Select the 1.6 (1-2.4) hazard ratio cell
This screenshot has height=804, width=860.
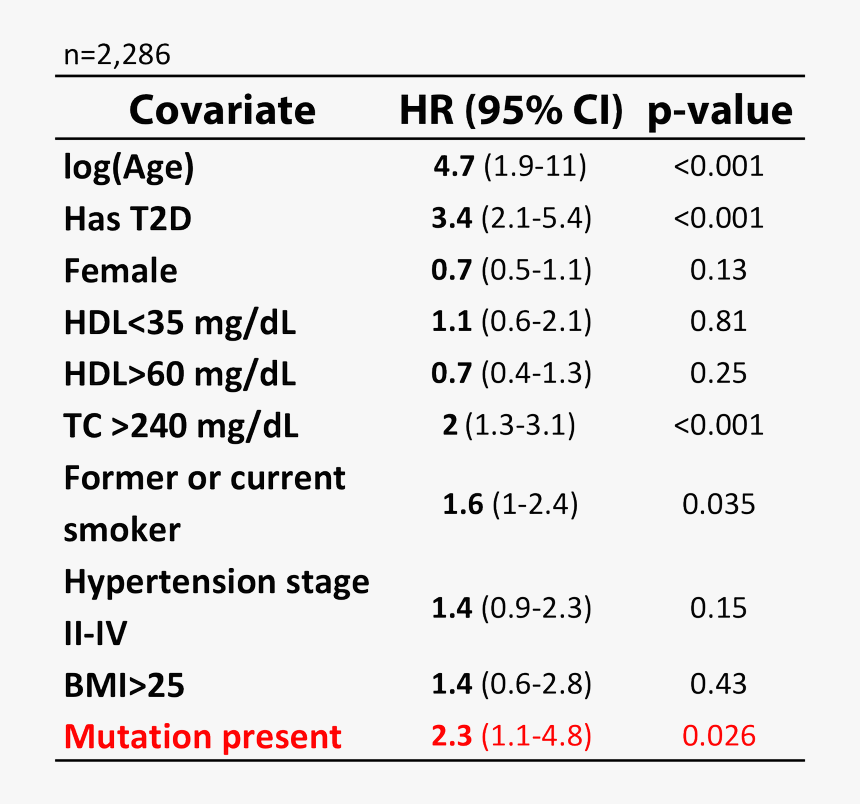click(x=510, y=504)
